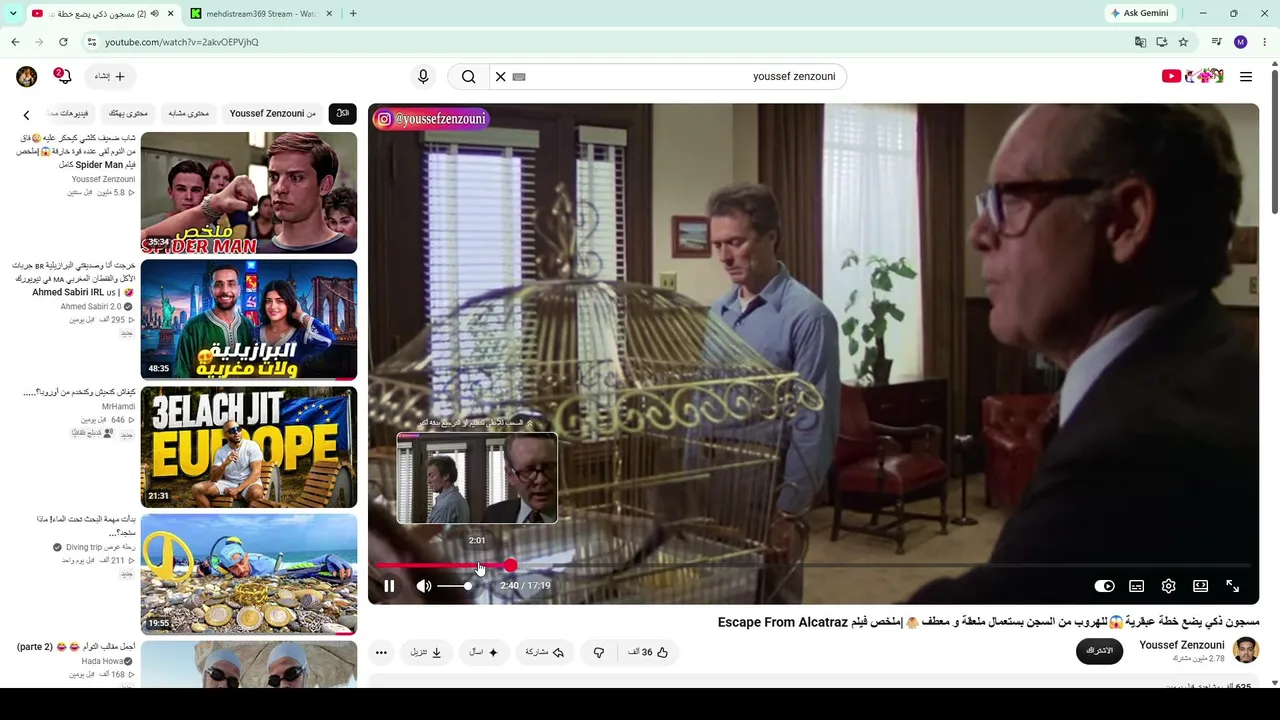Screen dimensions: 1280x720
Task: Select the 'From Youssef Zenzouni' filter chip
Action: tap(273, 113)
